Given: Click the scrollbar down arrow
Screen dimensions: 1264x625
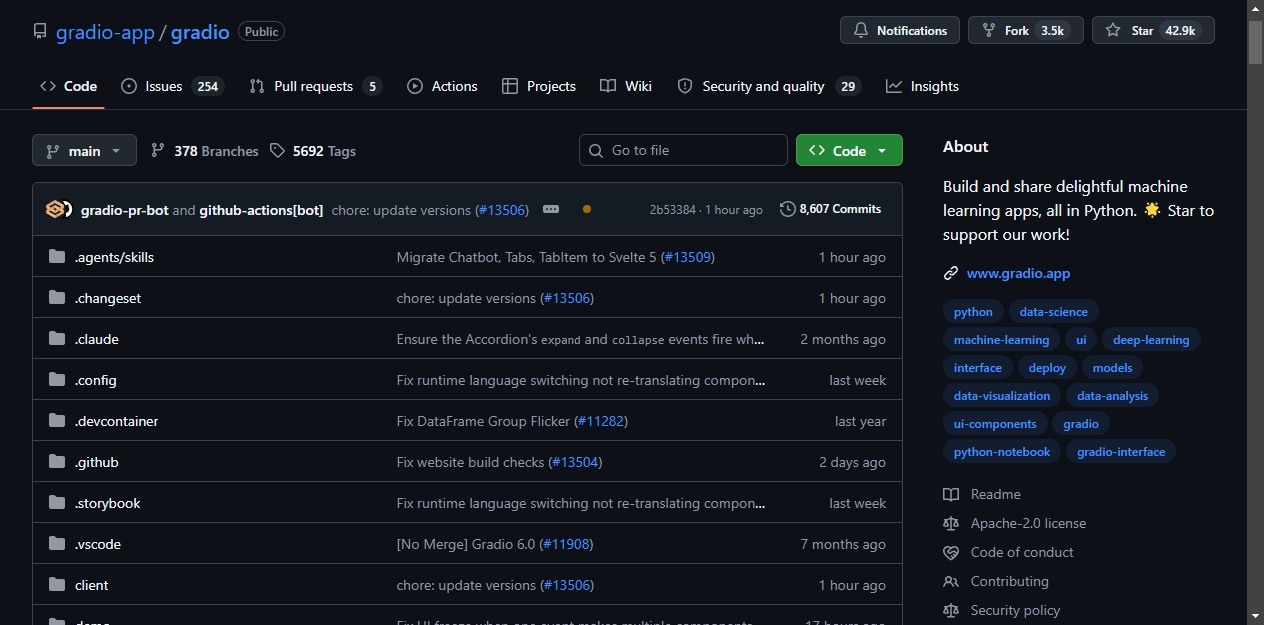Looking at the screenshot, I should pos(1255,616).
